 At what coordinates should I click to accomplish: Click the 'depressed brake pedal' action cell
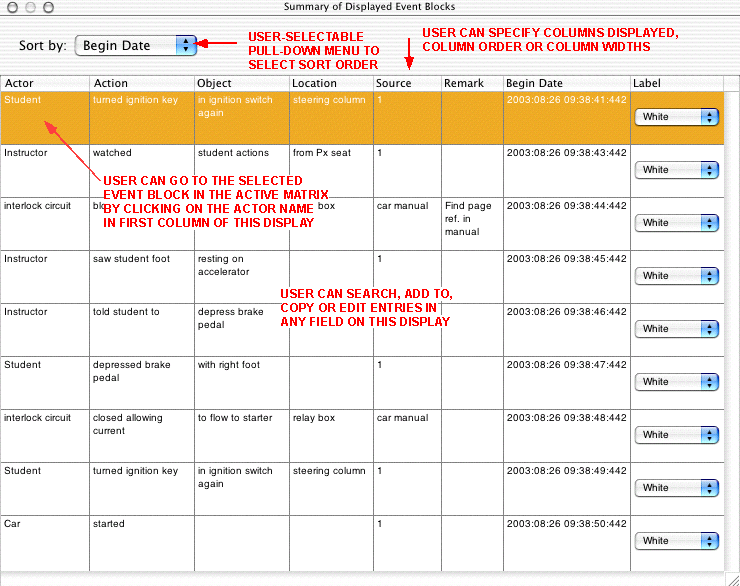tap(142, 383)
